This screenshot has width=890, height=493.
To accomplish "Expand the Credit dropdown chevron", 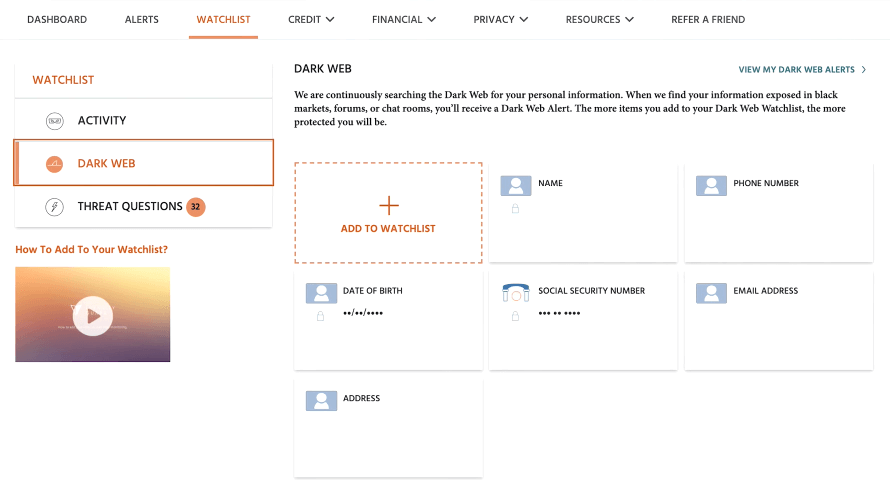I will tap(330, 19).
